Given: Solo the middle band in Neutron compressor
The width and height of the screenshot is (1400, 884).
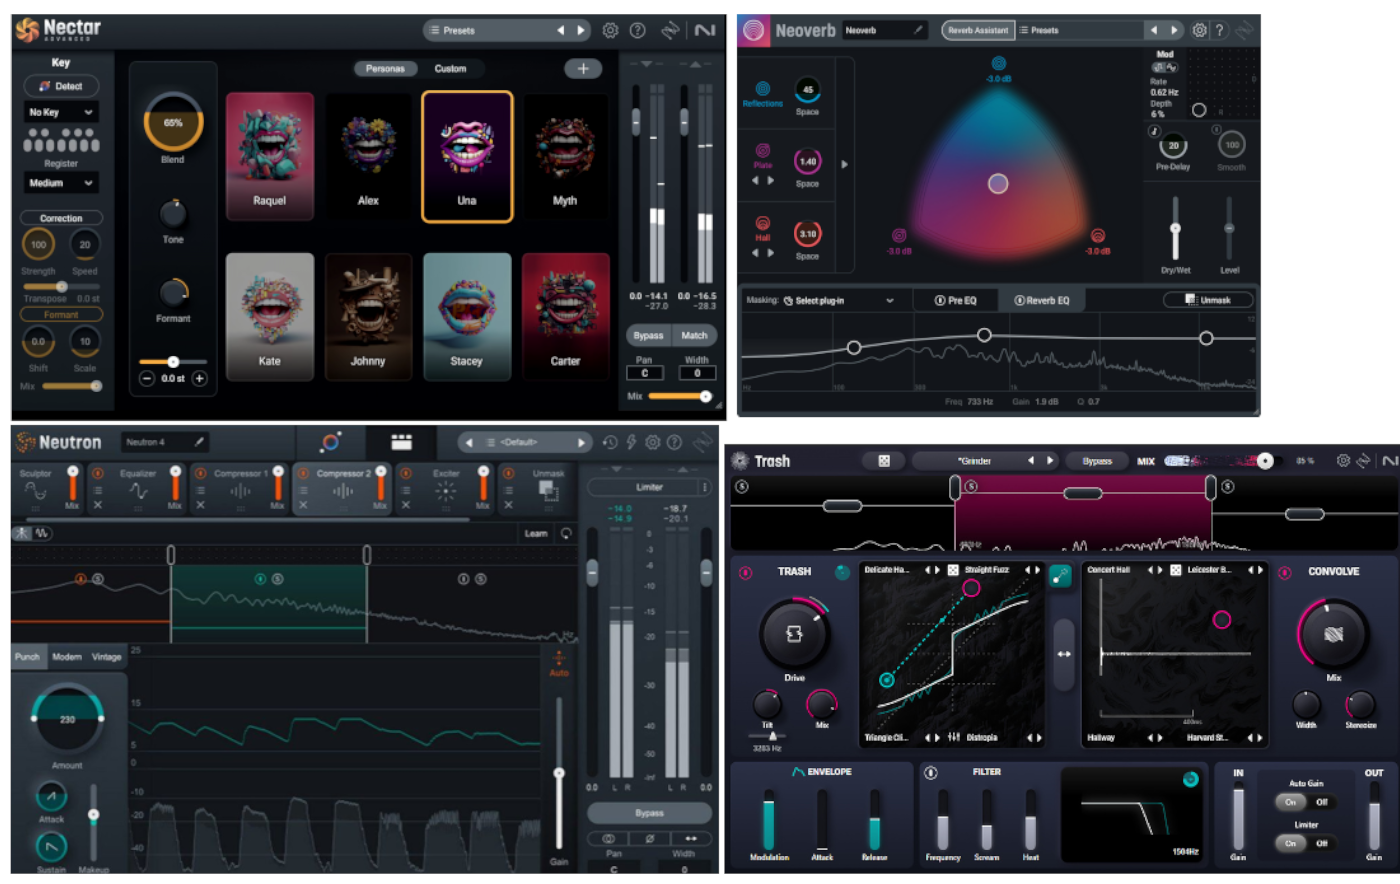Looking at the screenshot, I should (278, 579).
